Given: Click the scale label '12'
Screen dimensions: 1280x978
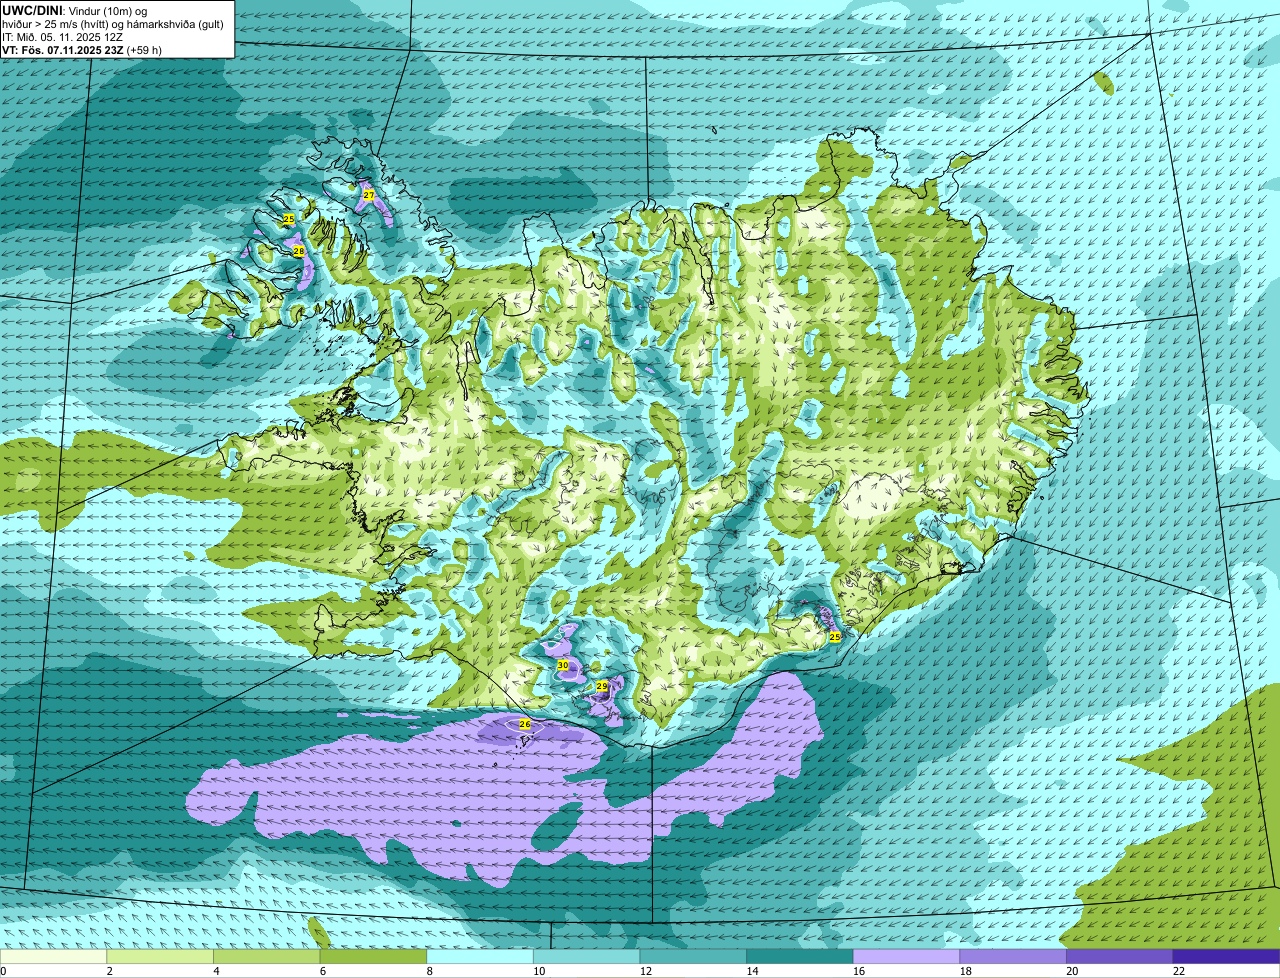Looking at the screenshot, I should (x=646, y=970).
